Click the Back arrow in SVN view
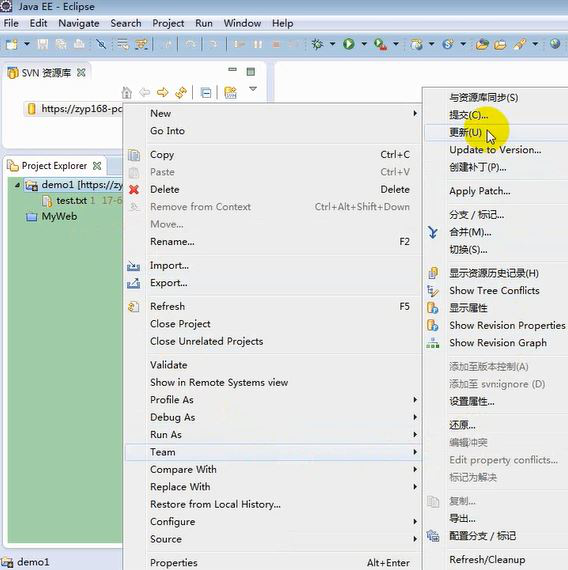568x570 pixels. tap(145, 93)
